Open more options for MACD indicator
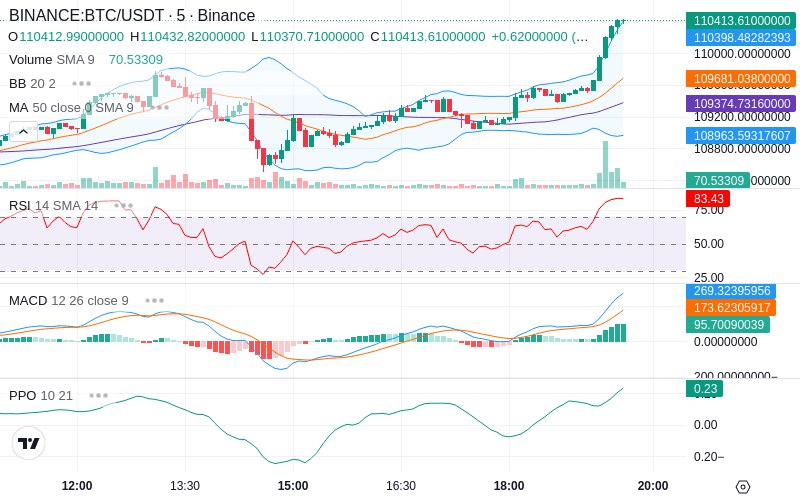Screen dimensions: 800x500 [x=154, y=301]
